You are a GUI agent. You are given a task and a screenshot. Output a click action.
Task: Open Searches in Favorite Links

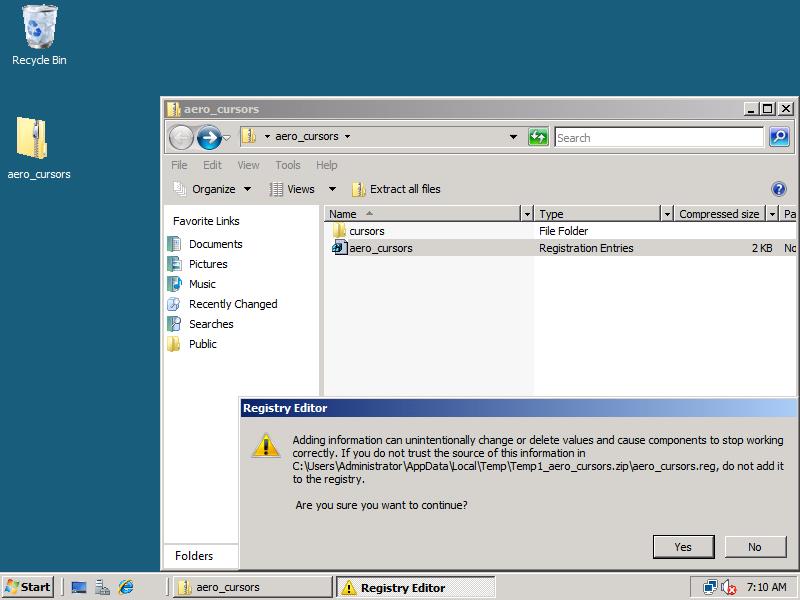click(x=211, y=323)
